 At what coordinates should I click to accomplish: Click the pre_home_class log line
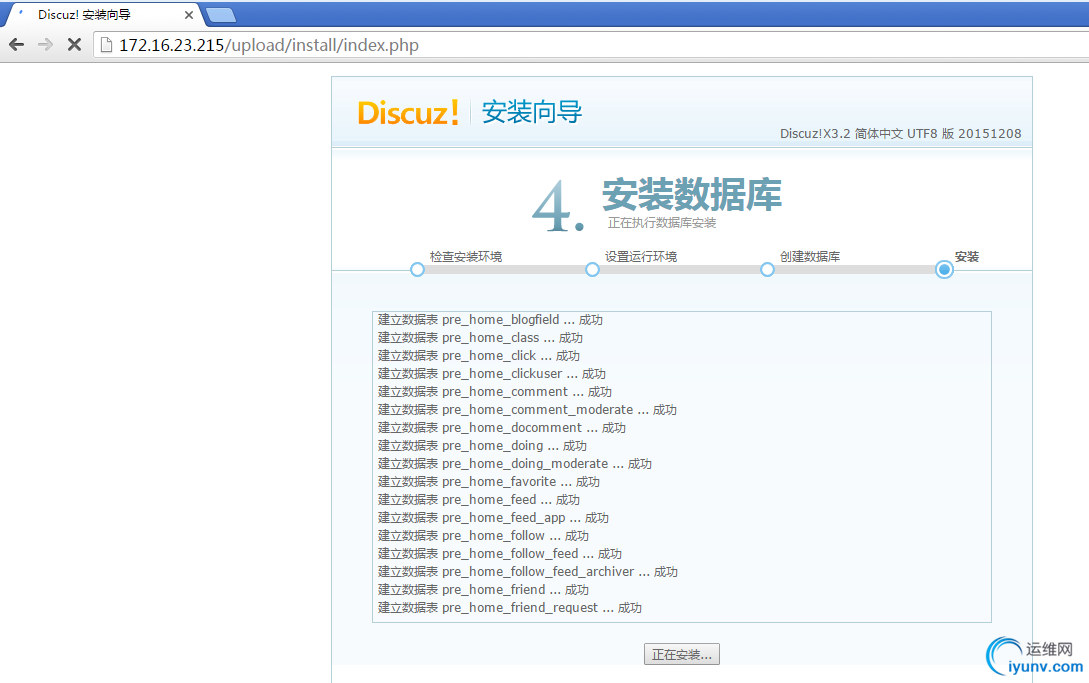point(480,338)
